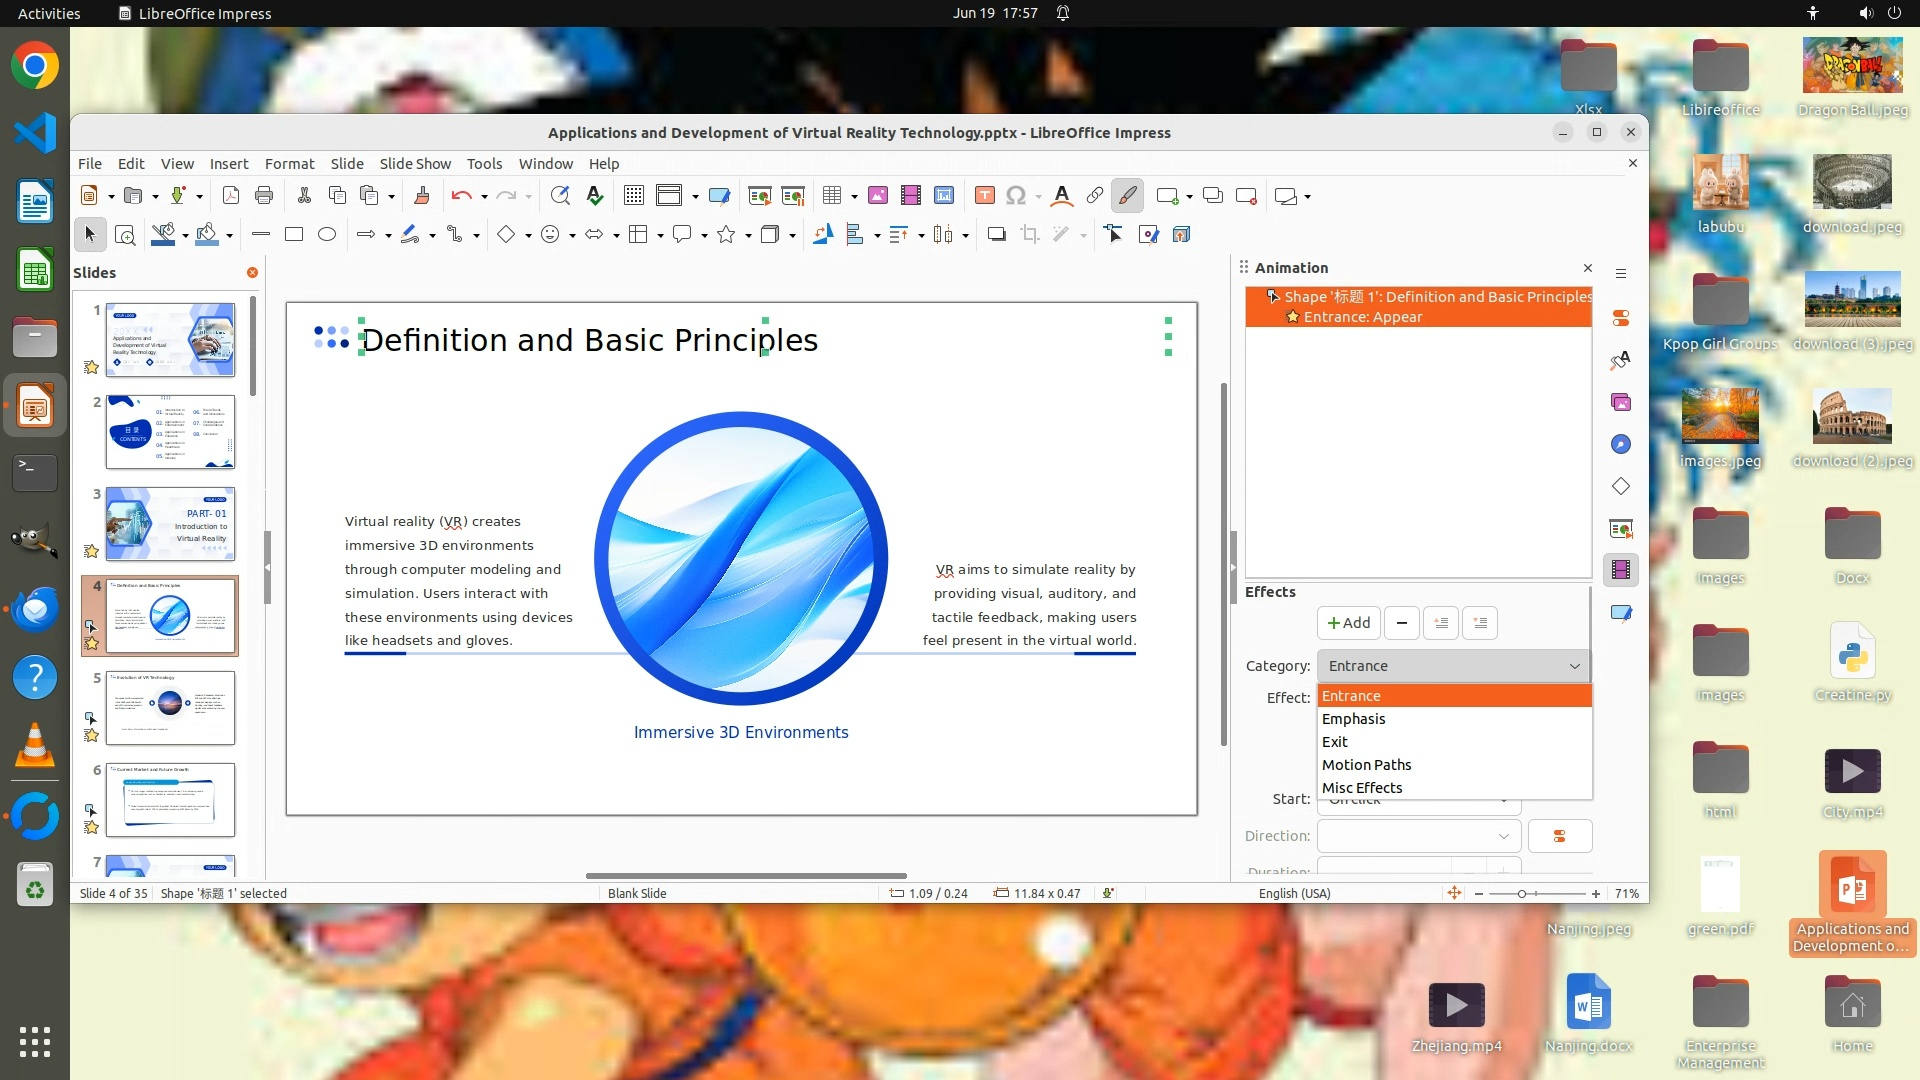This screenshot has height=1080, width=1920.
Task: Click the Clone Formatting paintbrush icon
Action: pos(421,196)
